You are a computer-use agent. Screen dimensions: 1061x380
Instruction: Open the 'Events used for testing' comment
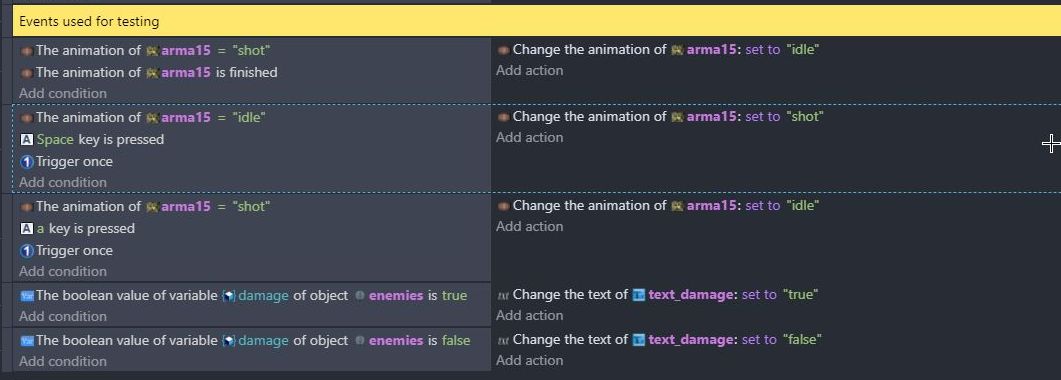tap(537, 22)
